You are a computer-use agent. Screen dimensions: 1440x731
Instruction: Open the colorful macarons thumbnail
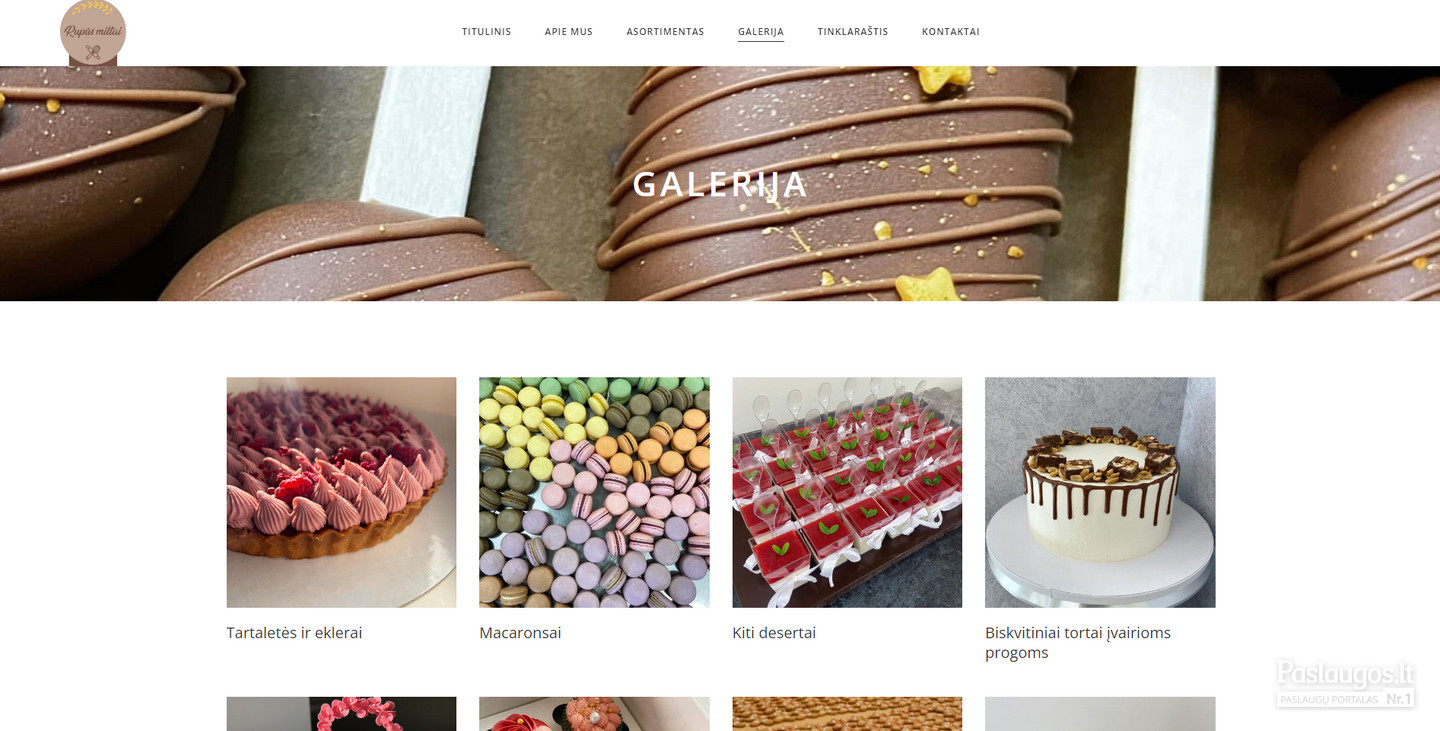(594, 492)
